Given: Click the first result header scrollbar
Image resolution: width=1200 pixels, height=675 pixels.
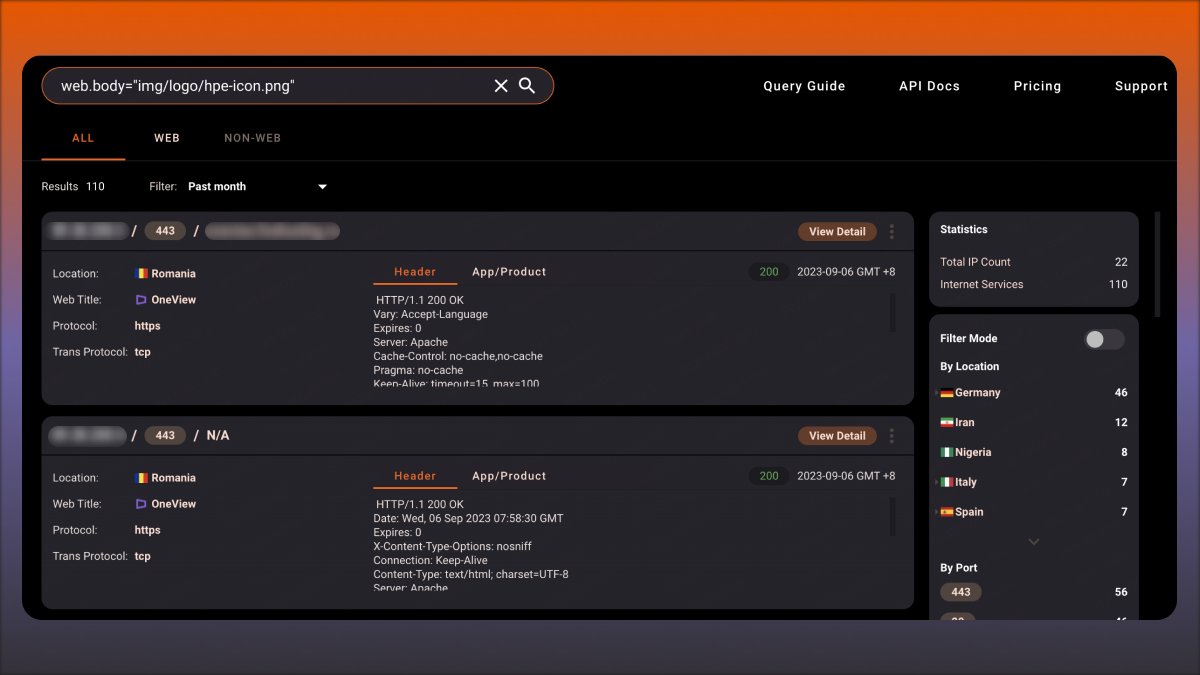Looking at the screenshot, I should 892,312.
